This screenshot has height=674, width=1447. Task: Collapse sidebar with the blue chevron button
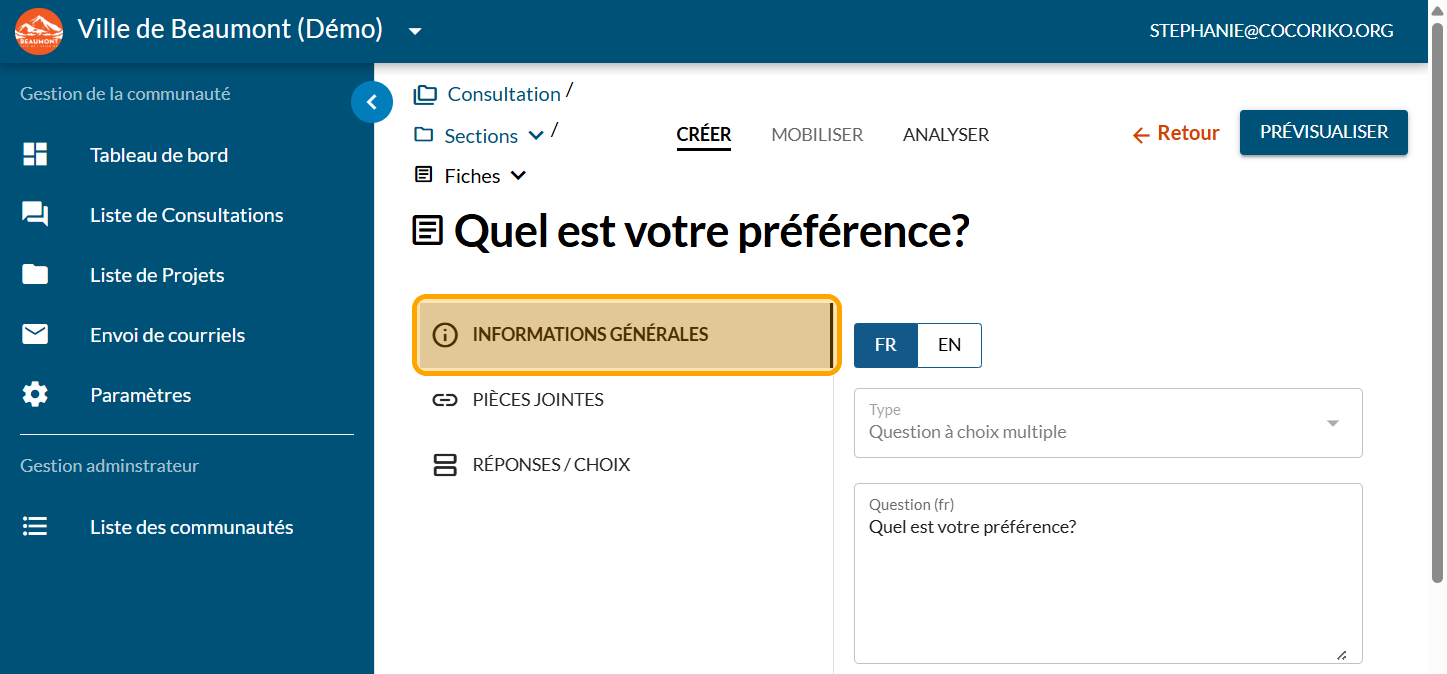pos(372,102)
